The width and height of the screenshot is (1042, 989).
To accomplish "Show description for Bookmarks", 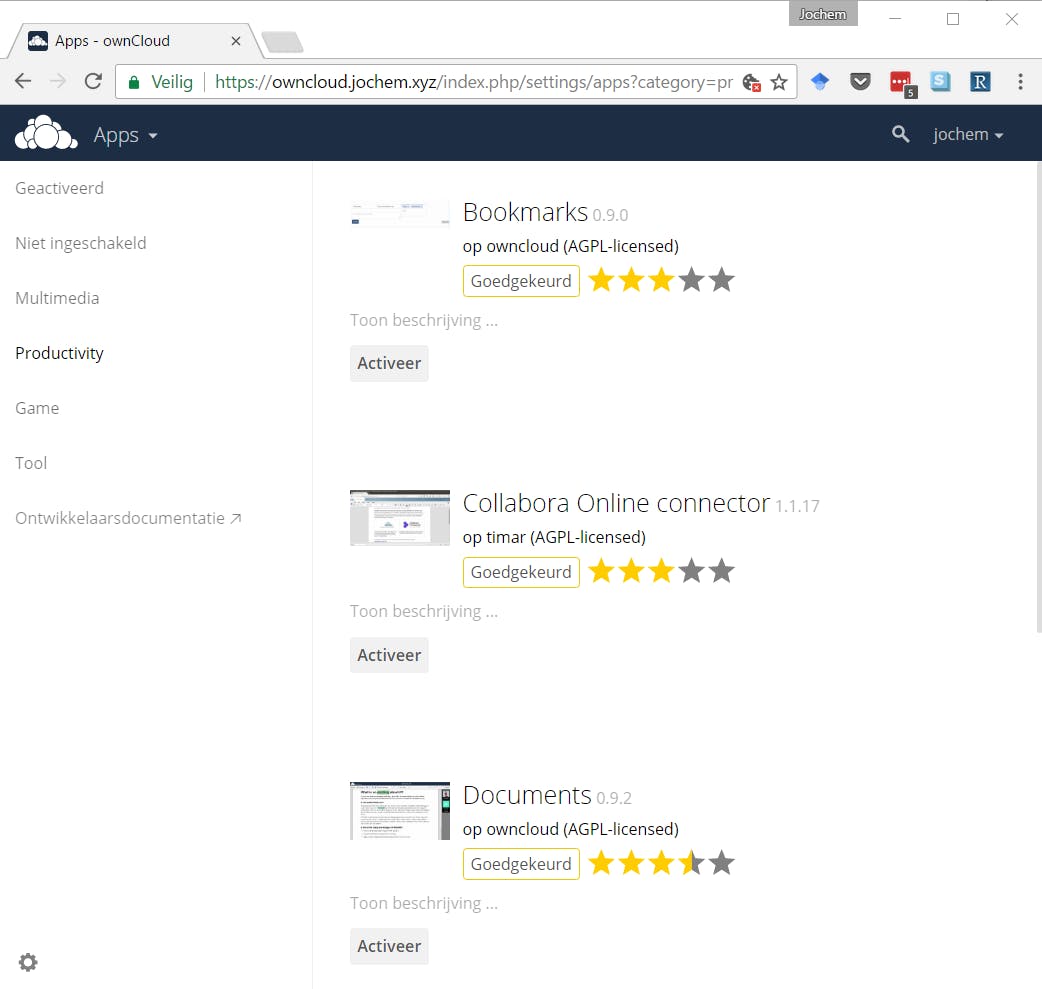I will pyautogui.click(x=424, y=320).
